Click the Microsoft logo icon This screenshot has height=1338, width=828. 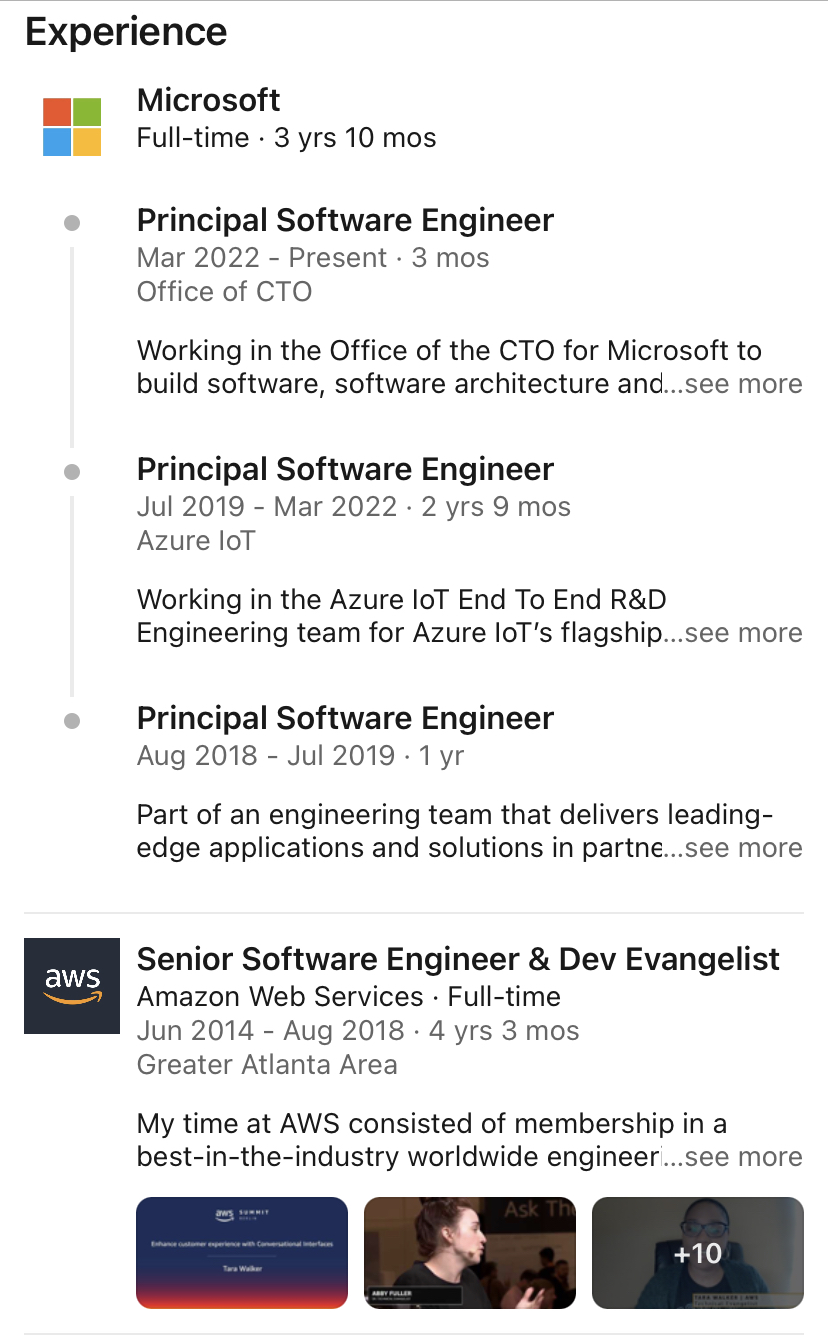coord(72,127)
